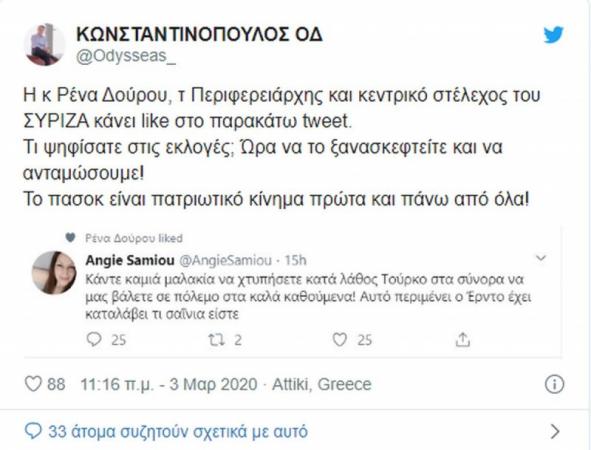Like the Angie Samiou quoted tweet
This screenshot has height=450, width=591.
tap(340, 340)
